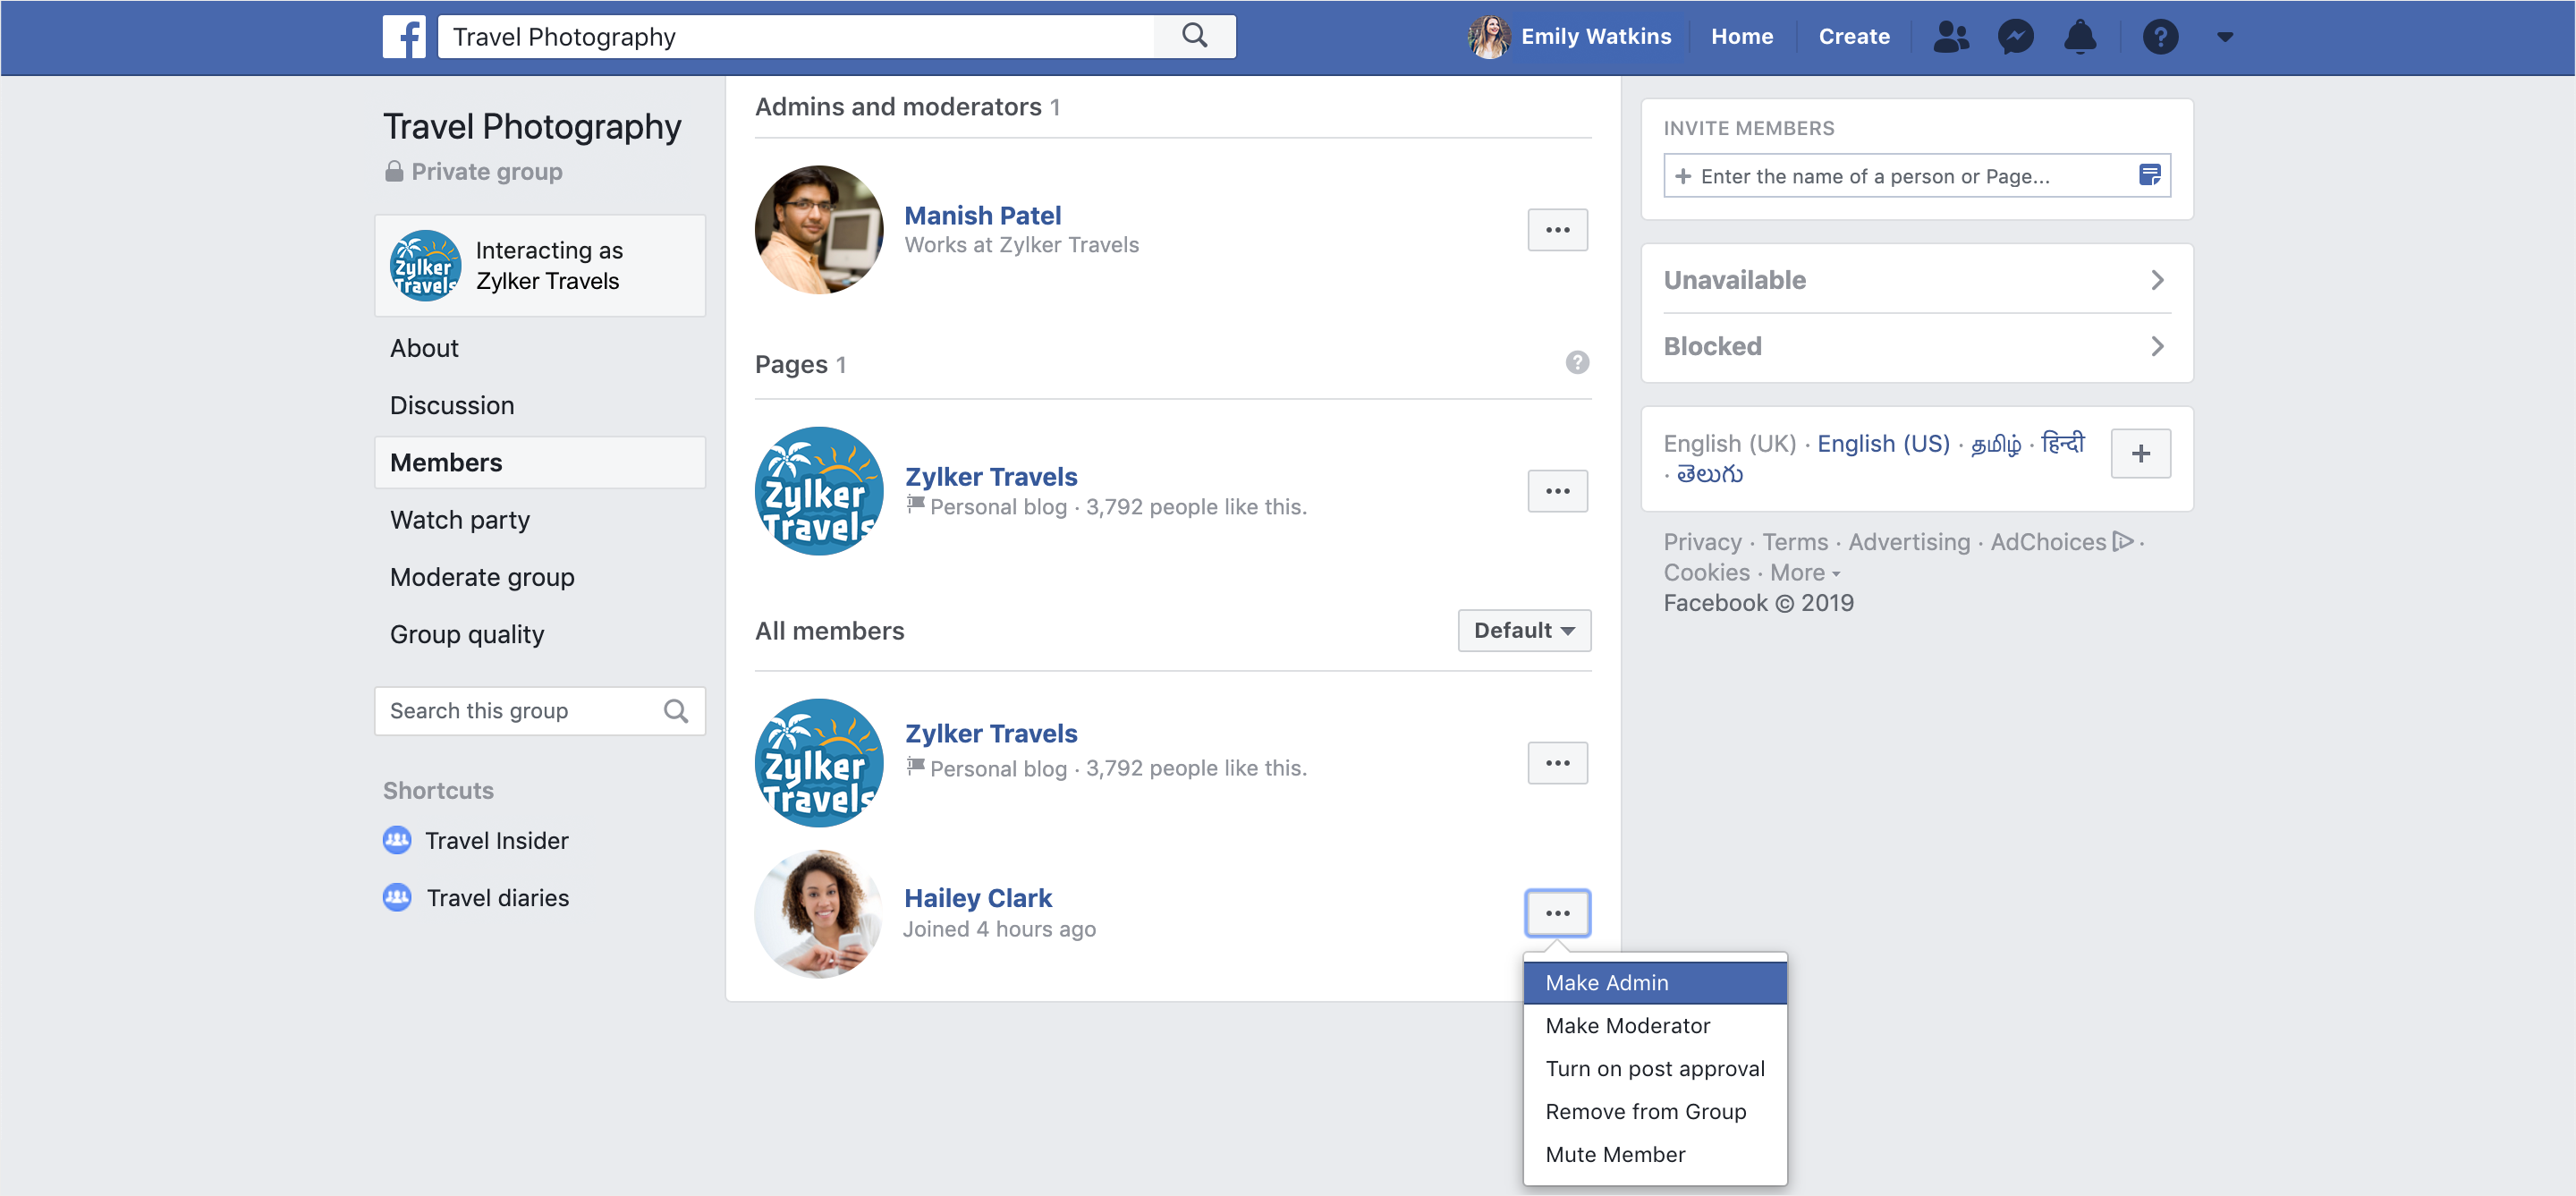Click the Facebook logo icon
2576x1196 pixels.
click(x=404, y=37)
